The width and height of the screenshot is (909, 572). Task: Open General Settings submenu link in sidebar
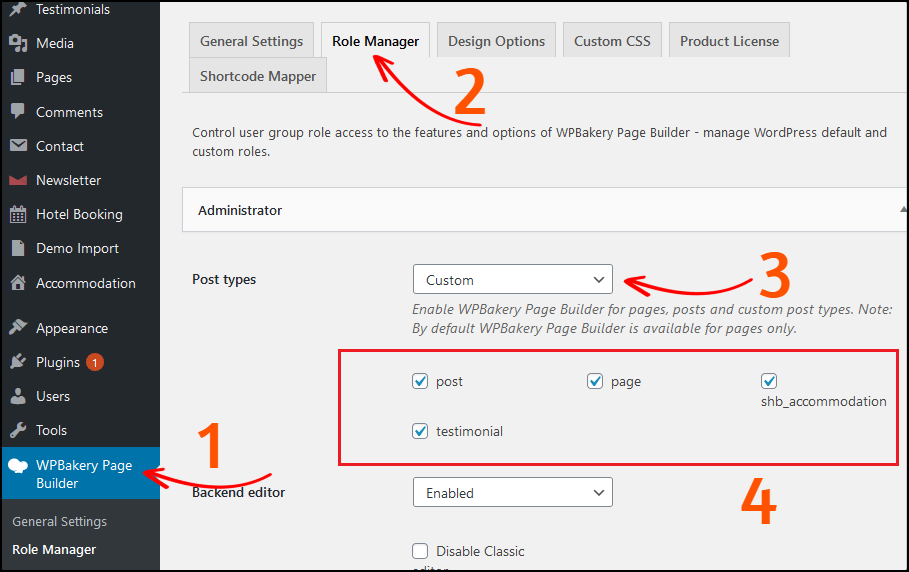tap(60, 521)
